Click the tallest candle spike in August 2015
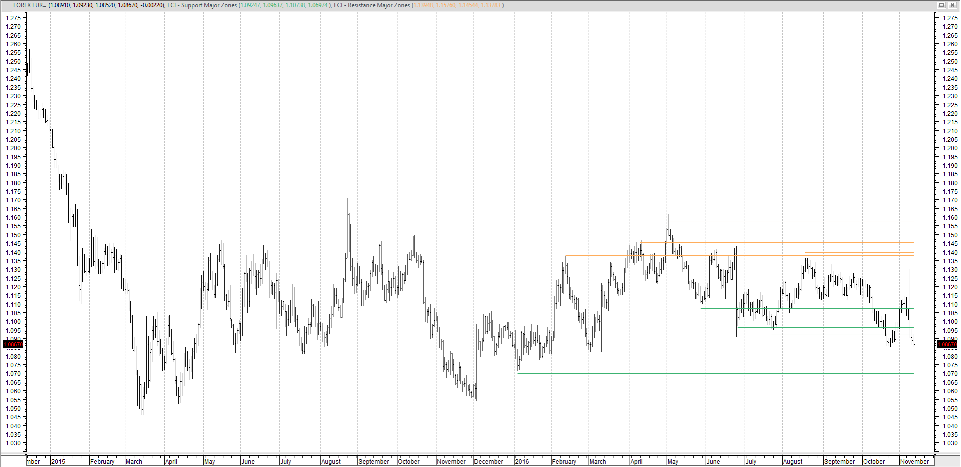Viewport: 961px width, 467px height. pos(348,205)
